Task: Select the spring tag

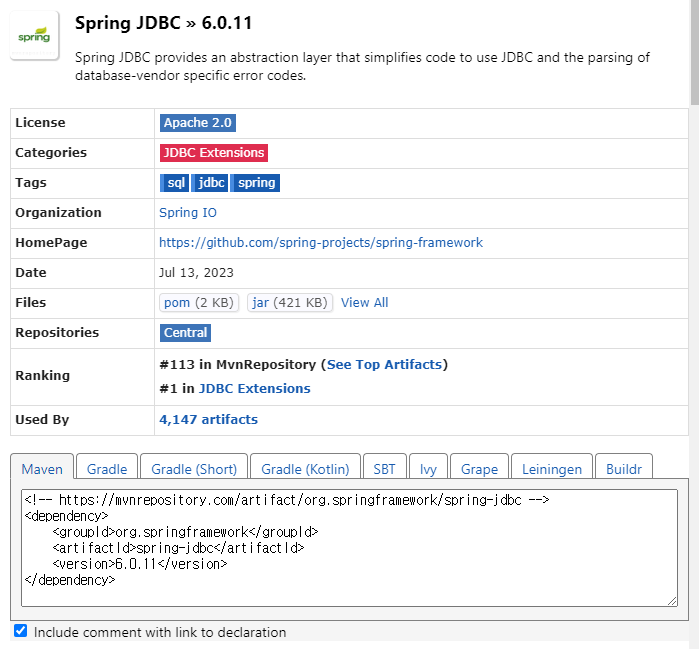Action: [255, 183]
